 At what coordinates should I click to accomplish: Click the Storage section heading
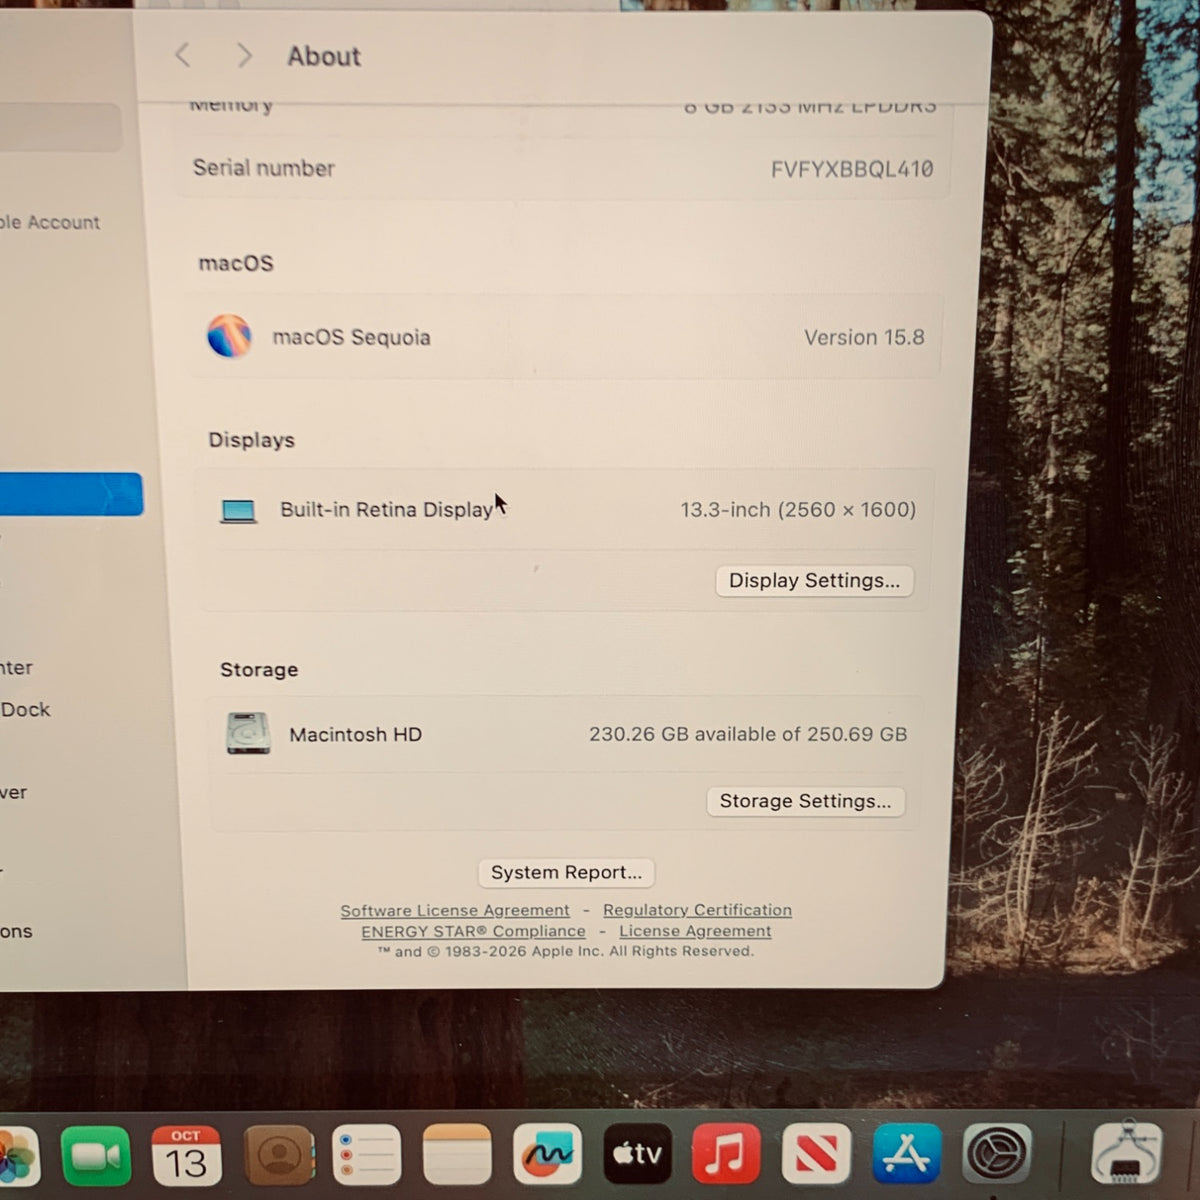click(259, 670)
